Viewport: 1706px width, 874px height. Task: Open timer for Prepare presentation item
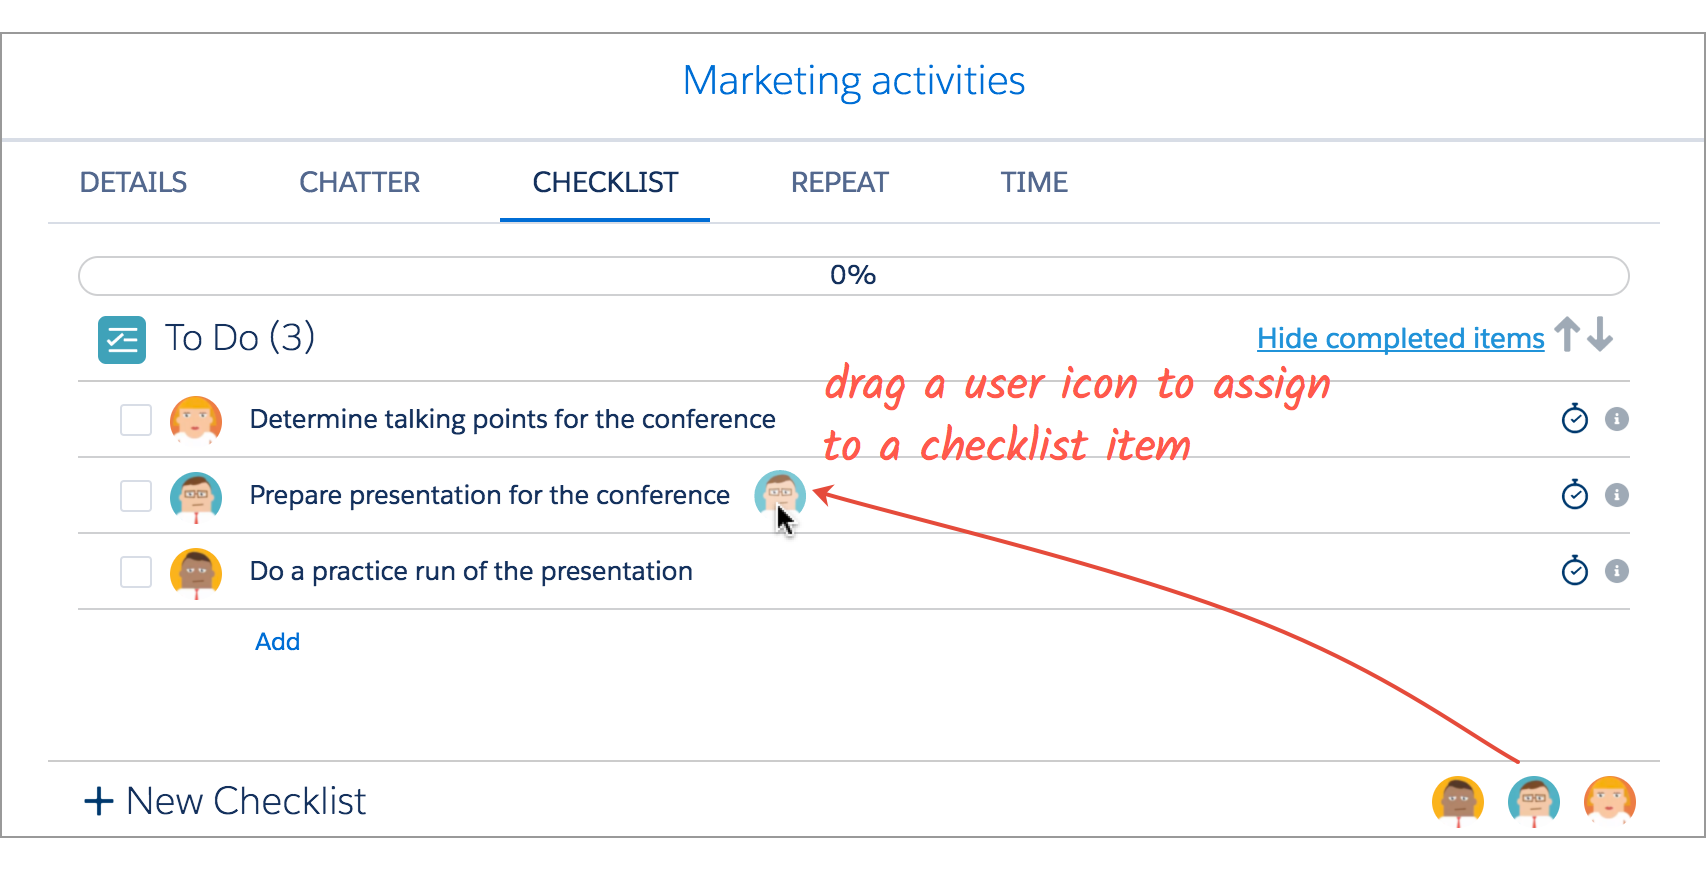[1575, 494]
